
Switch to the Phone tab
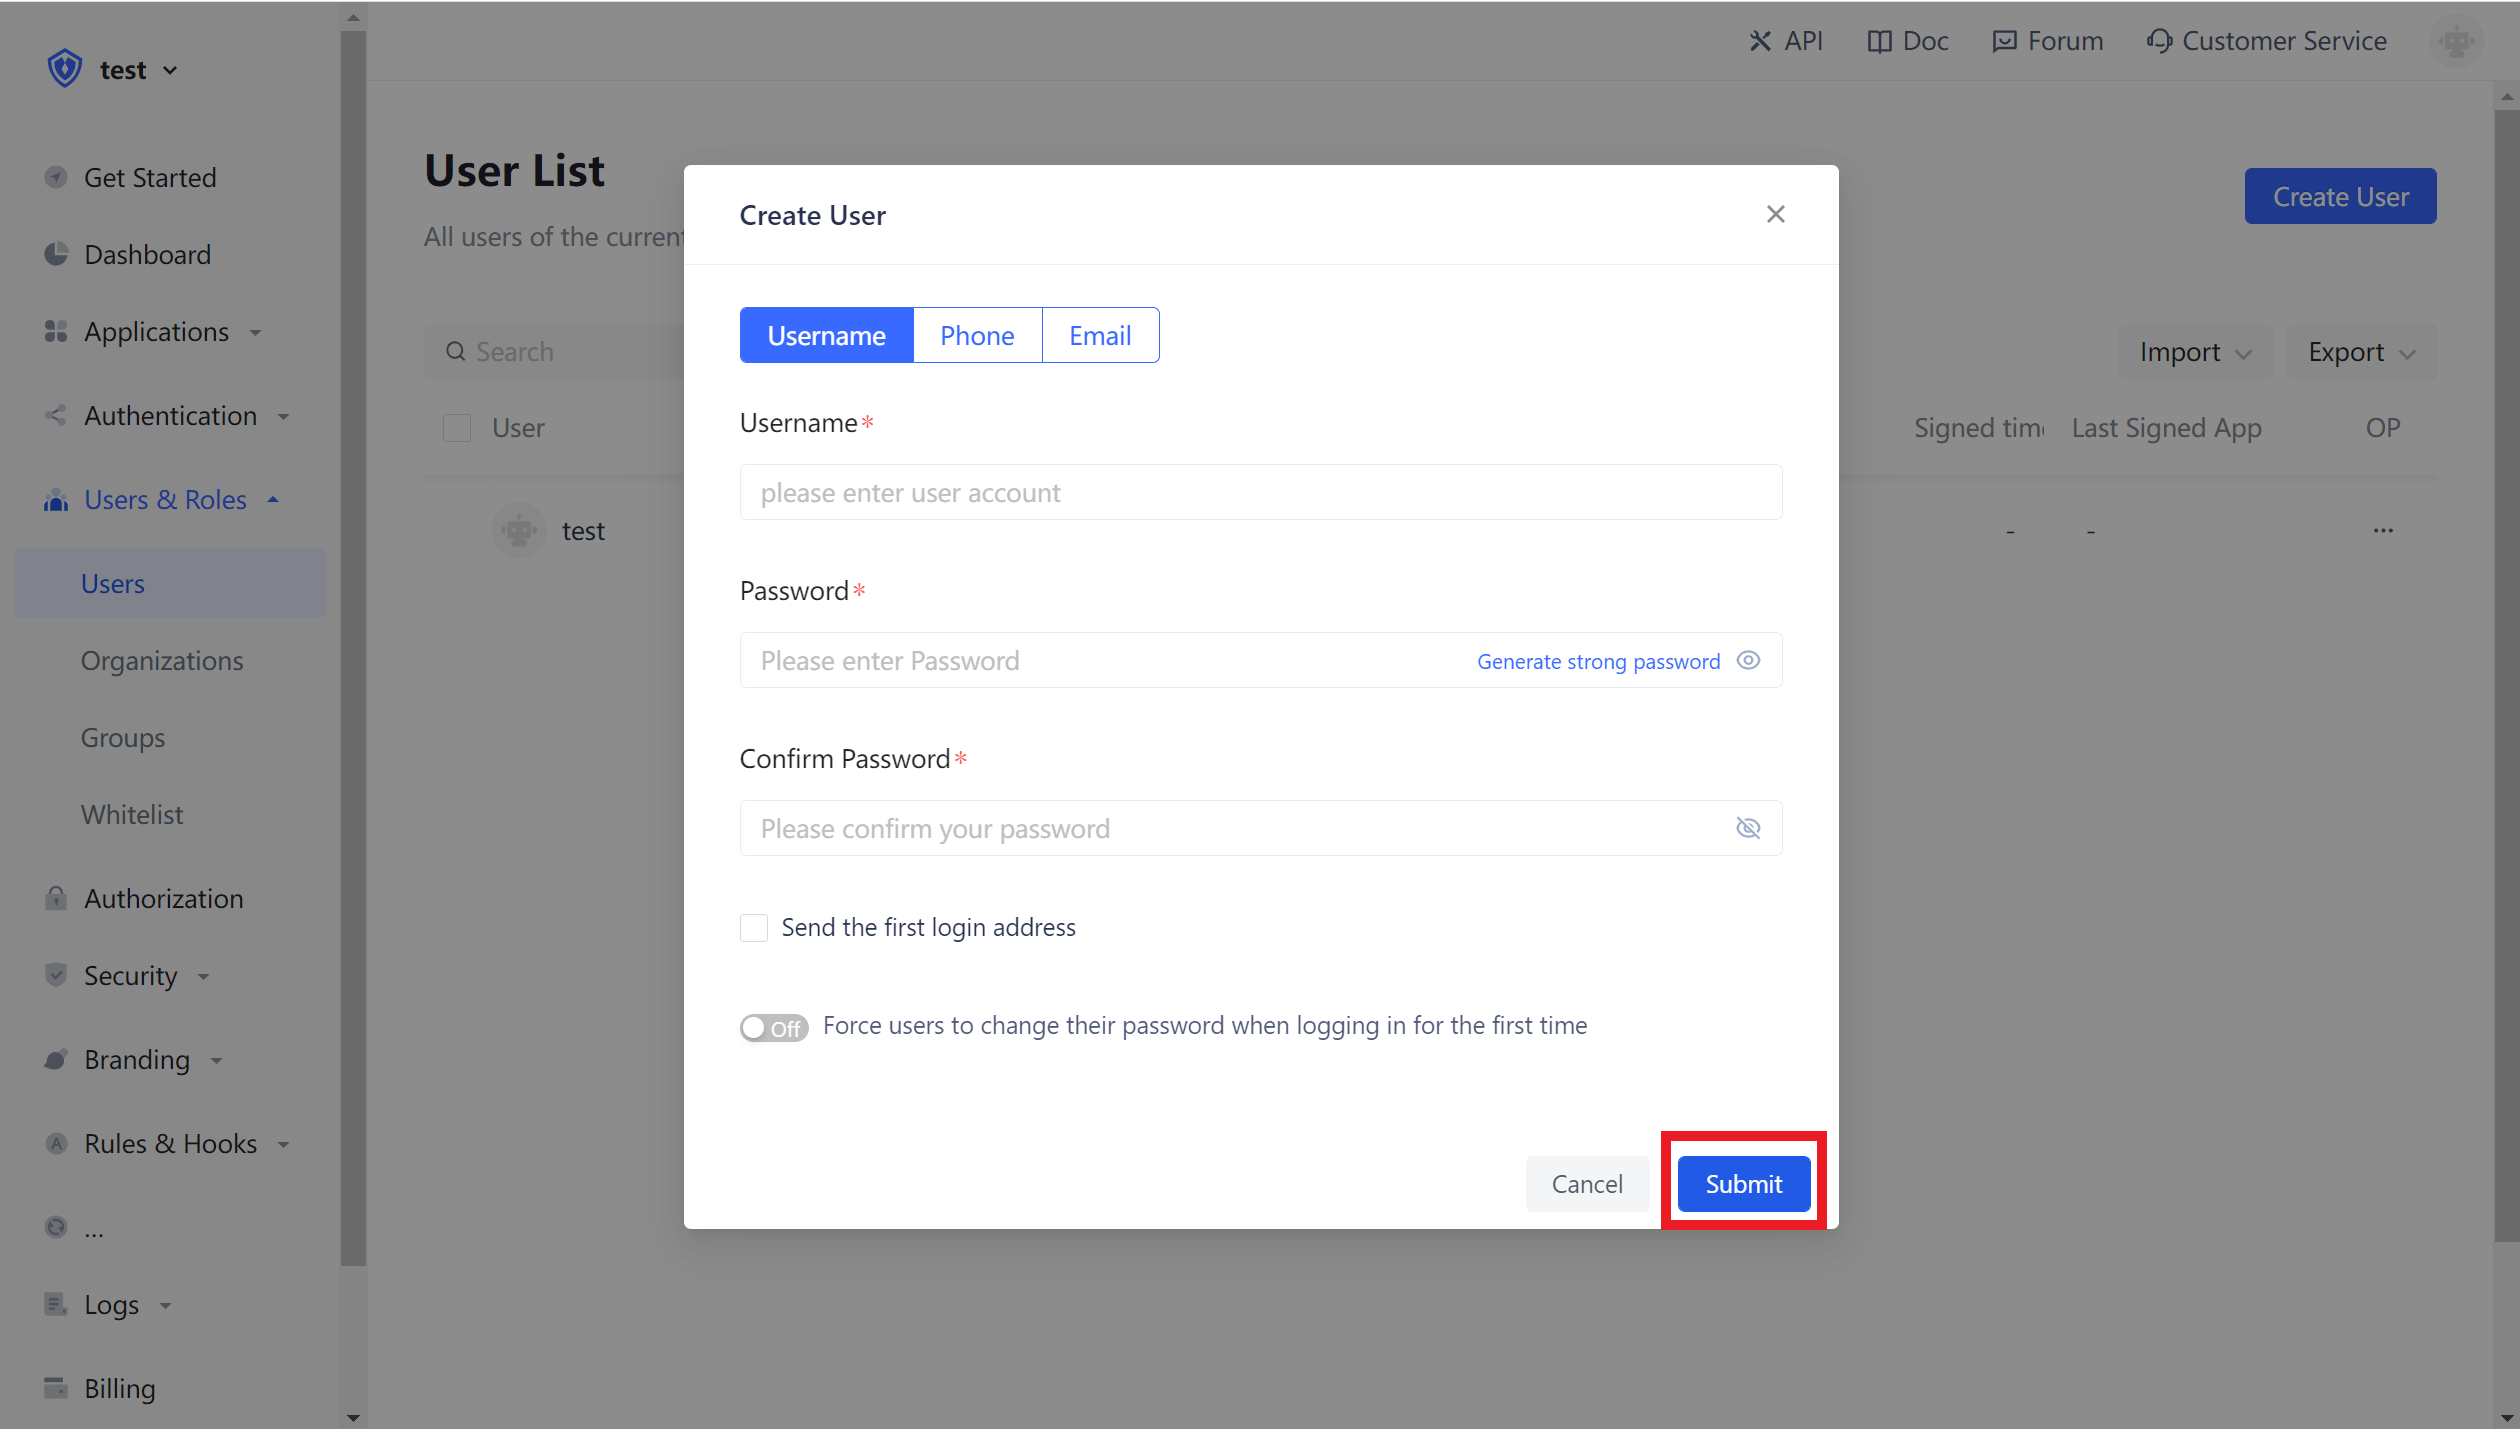tap(976, 335)
